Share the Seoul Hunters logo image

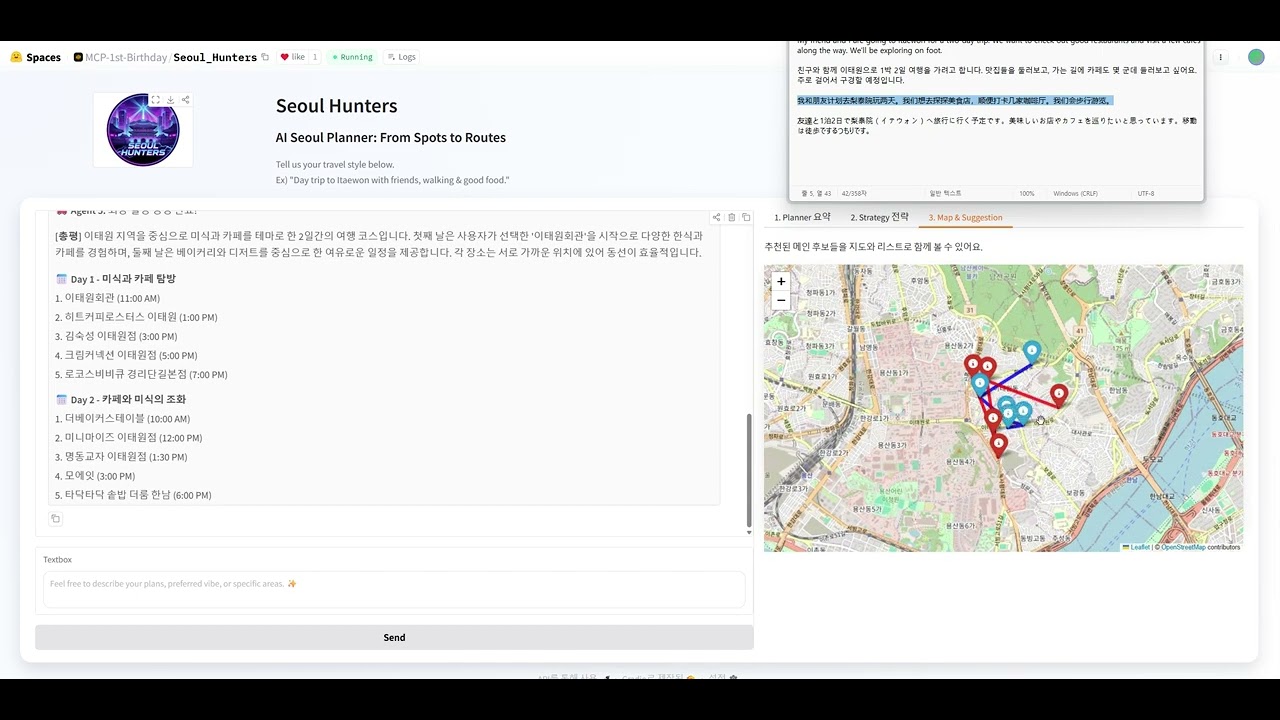(x=185, y=100)
